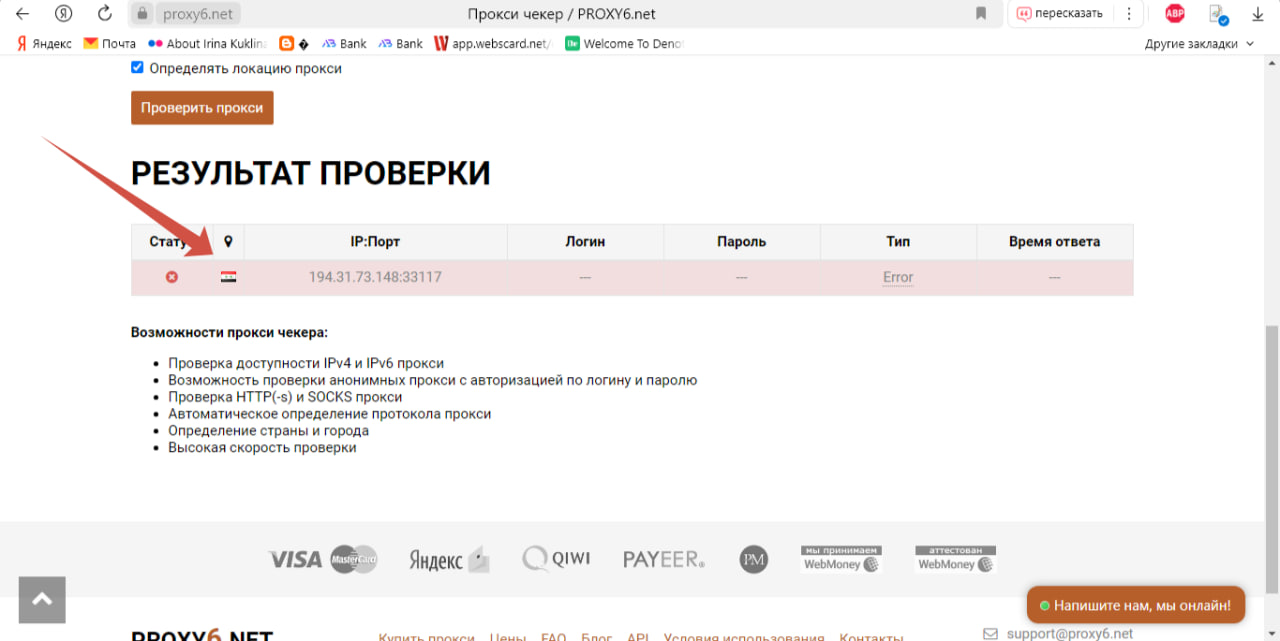
Task: Click the PM Perfect Money logo
Action: point(754,559)
